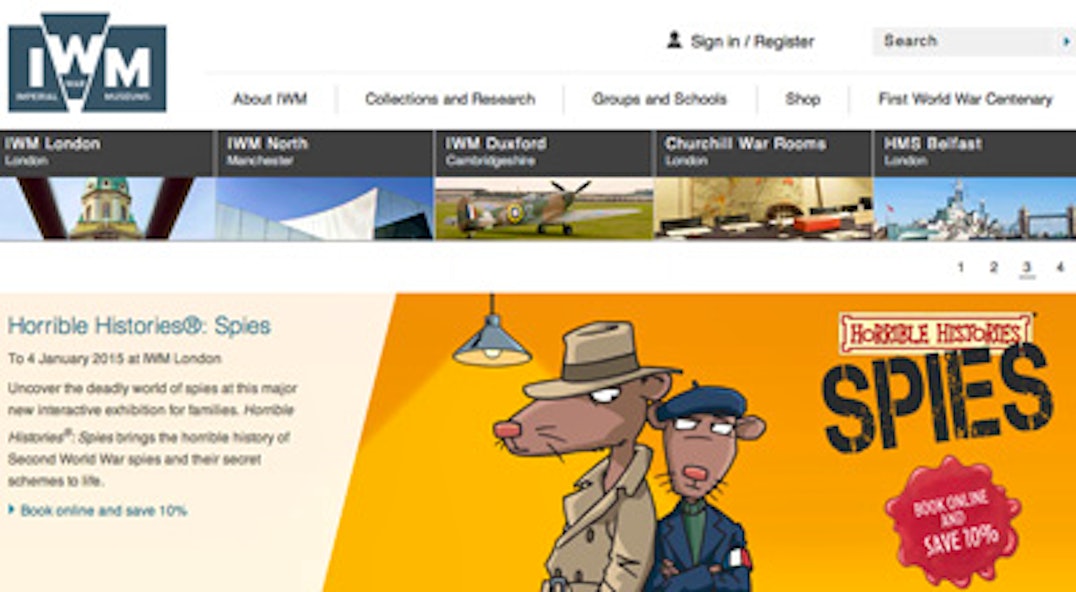
Task: Click the Duxford Spitfire thumbnail
Action: click(x=544, y=208)
